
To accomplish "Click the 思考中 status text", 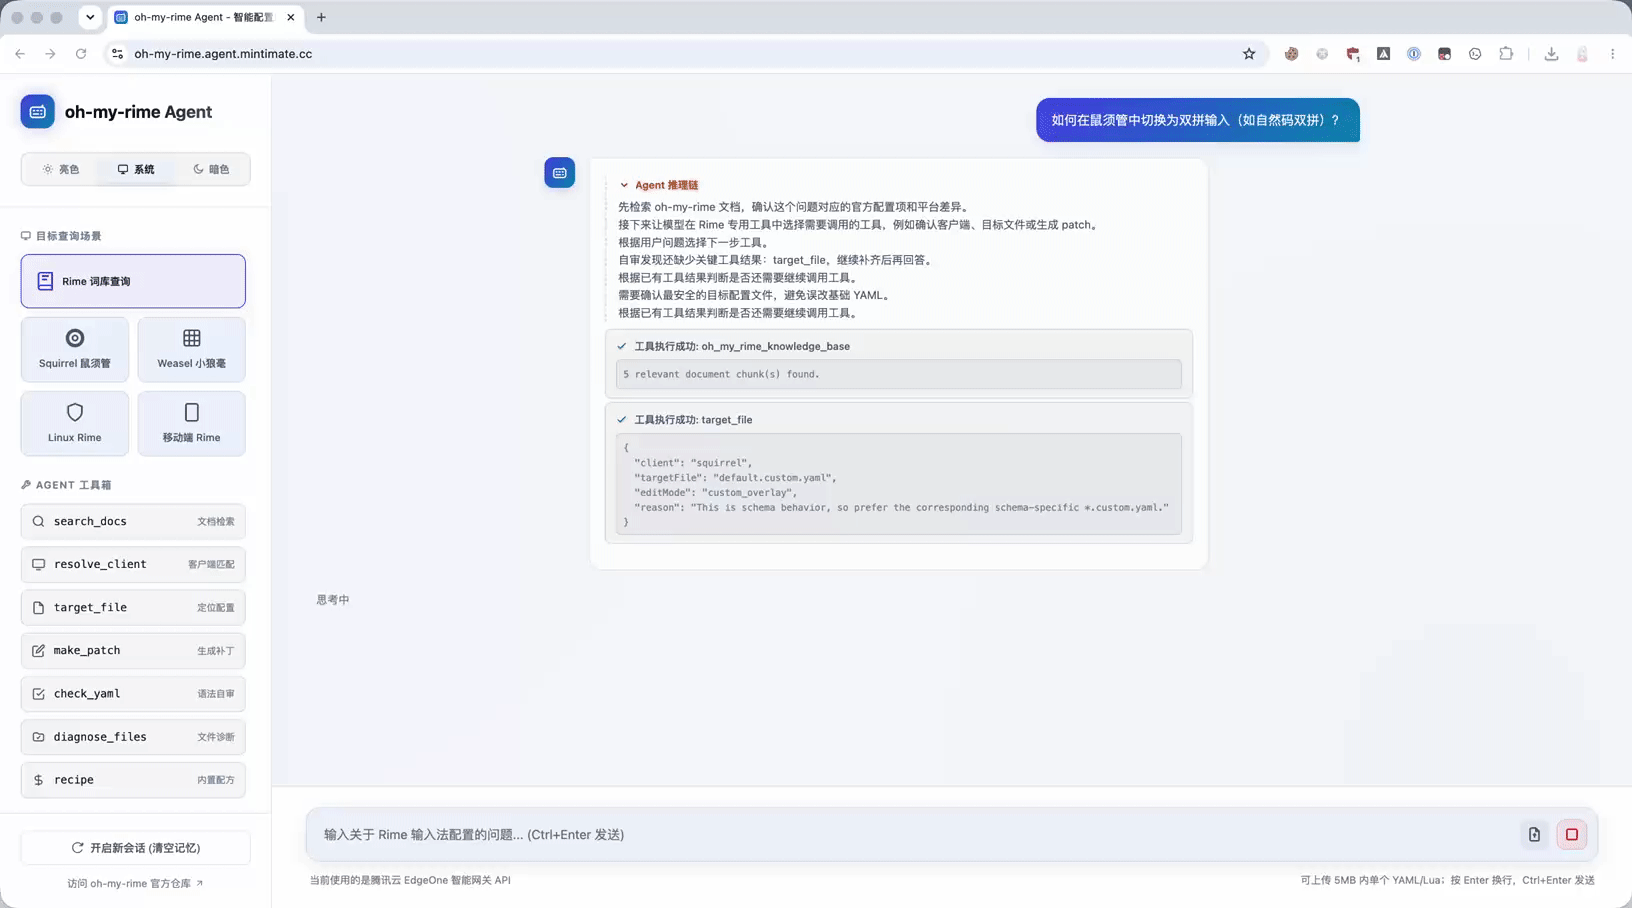I will click(x=333, y=600).
